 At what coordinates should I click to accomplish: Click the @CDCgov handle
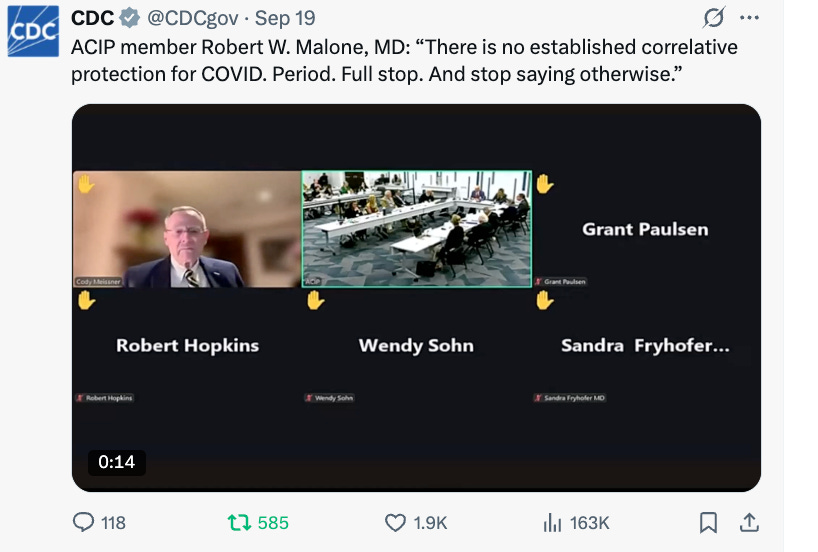pos(193,19)
